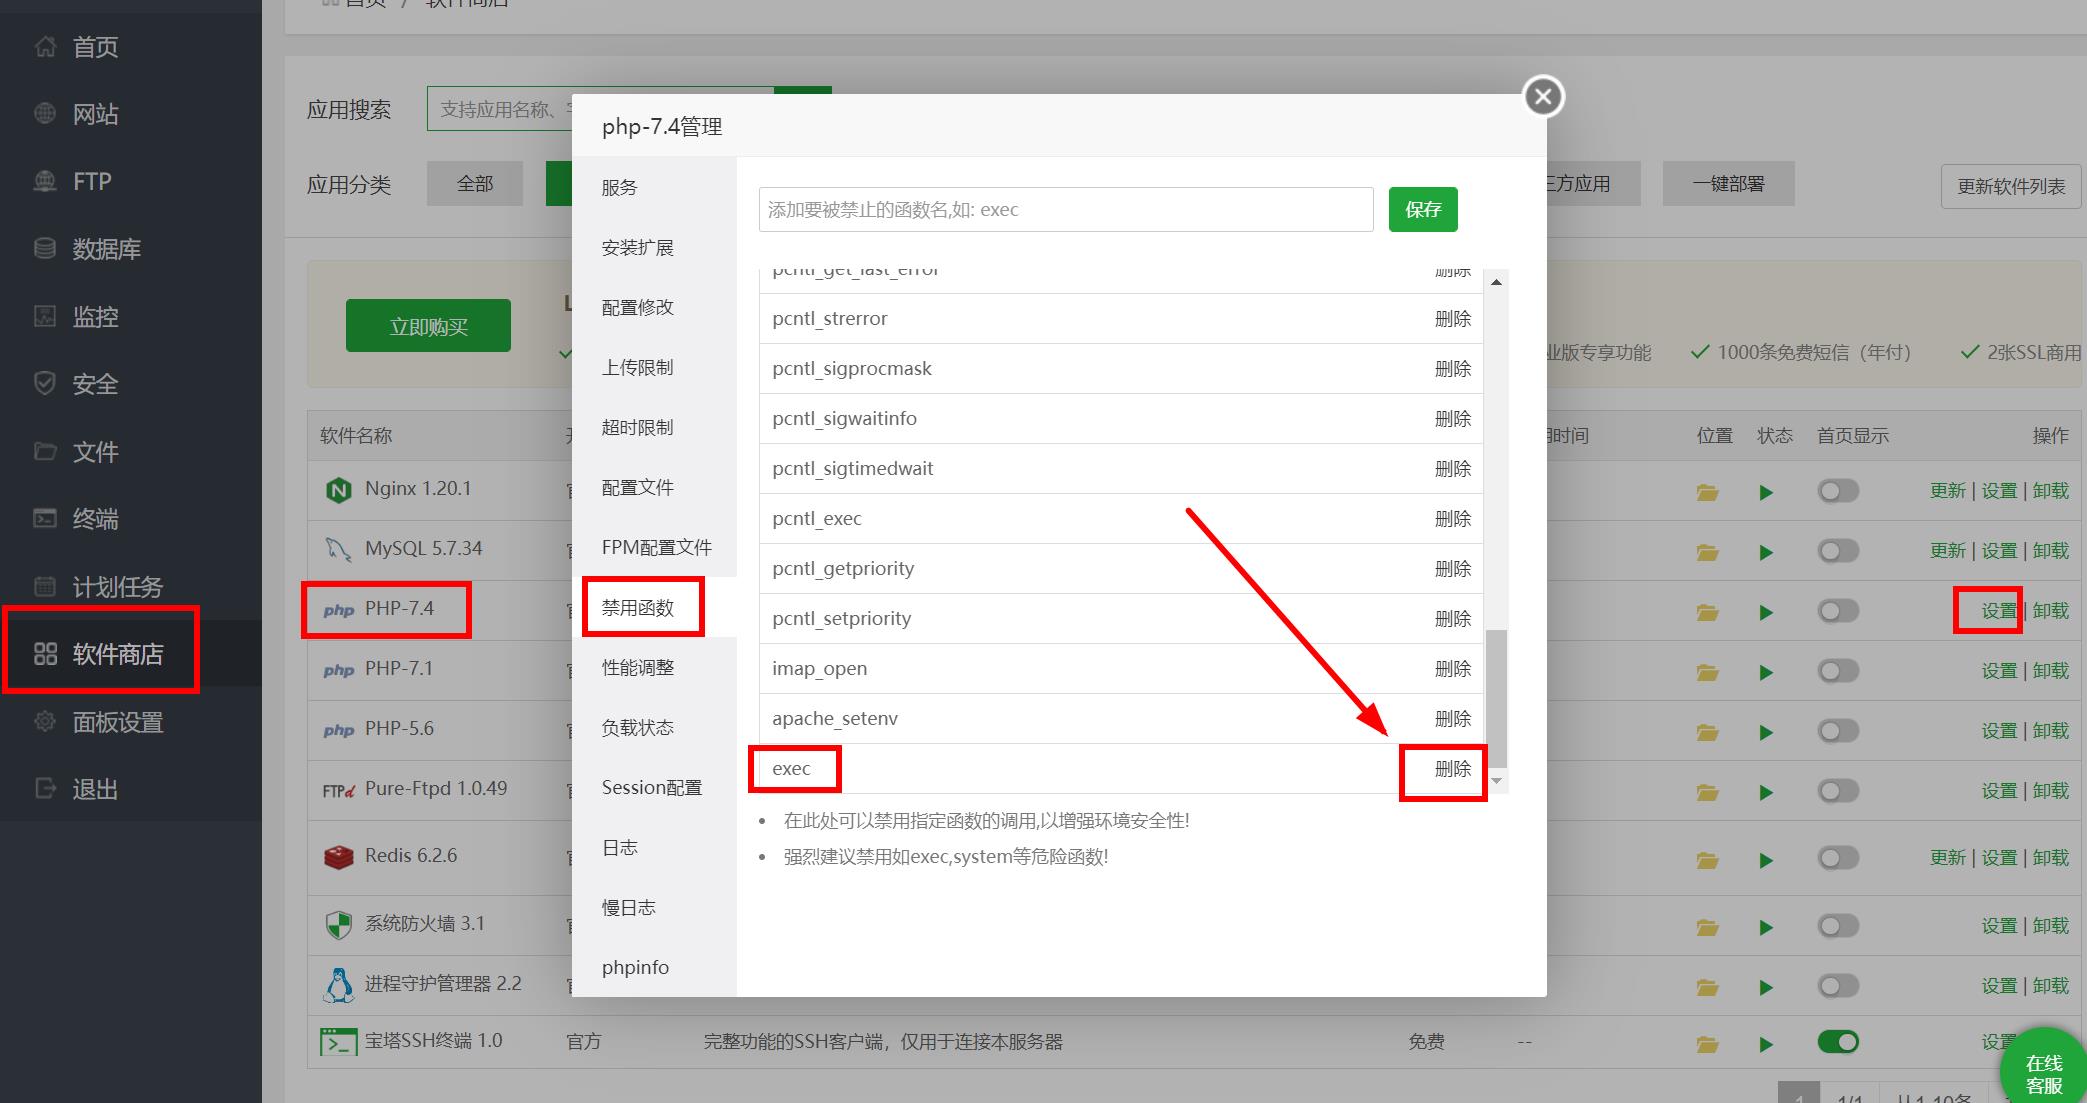Click the 进程守护管理器 penguin icon
The image size is (2087, 1103).
pyautogui.click(x=339, y=985)
